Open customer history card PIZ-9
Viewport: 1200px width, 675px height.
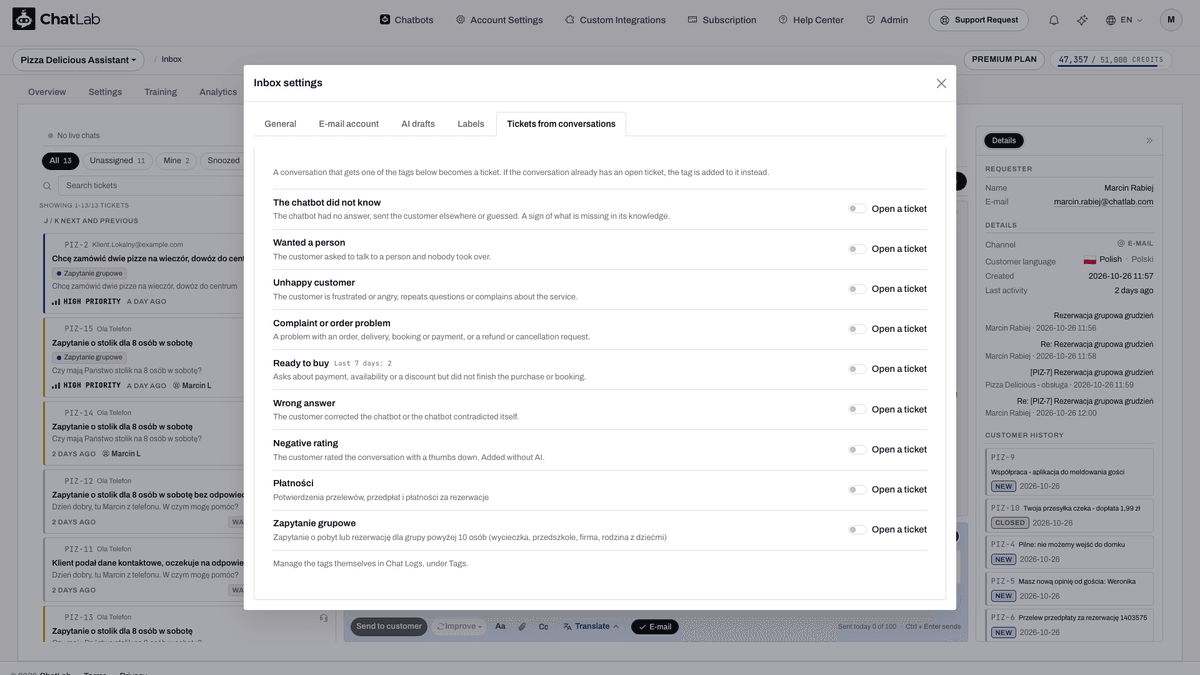pos(1069,471)
